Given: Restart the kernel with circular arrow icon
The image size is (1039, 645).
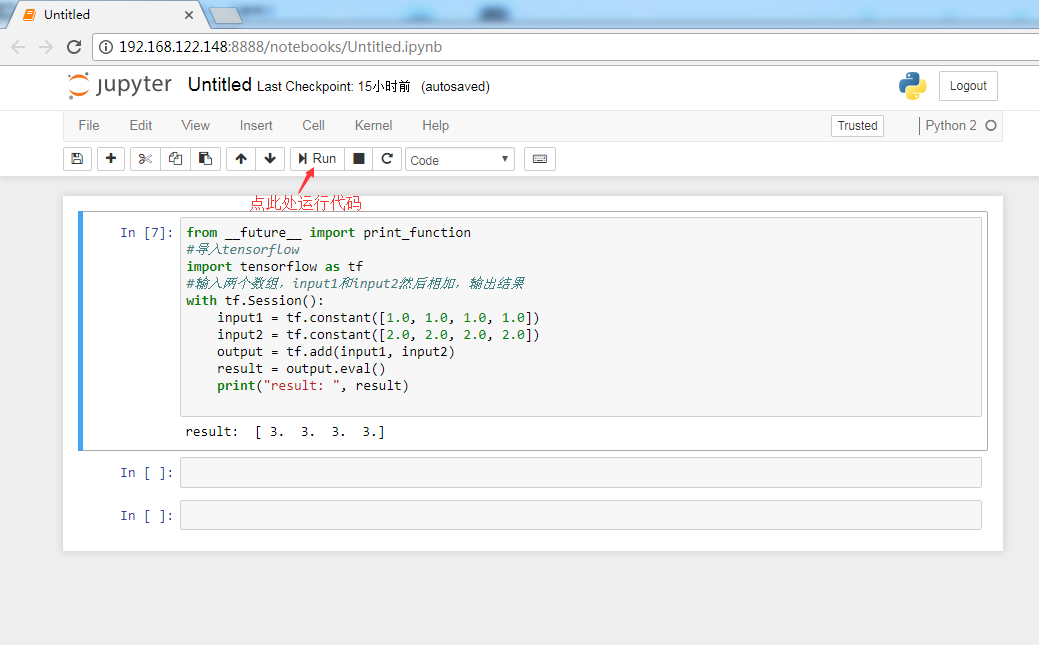Looking at the screenshot, I should [x=388, y=159].
